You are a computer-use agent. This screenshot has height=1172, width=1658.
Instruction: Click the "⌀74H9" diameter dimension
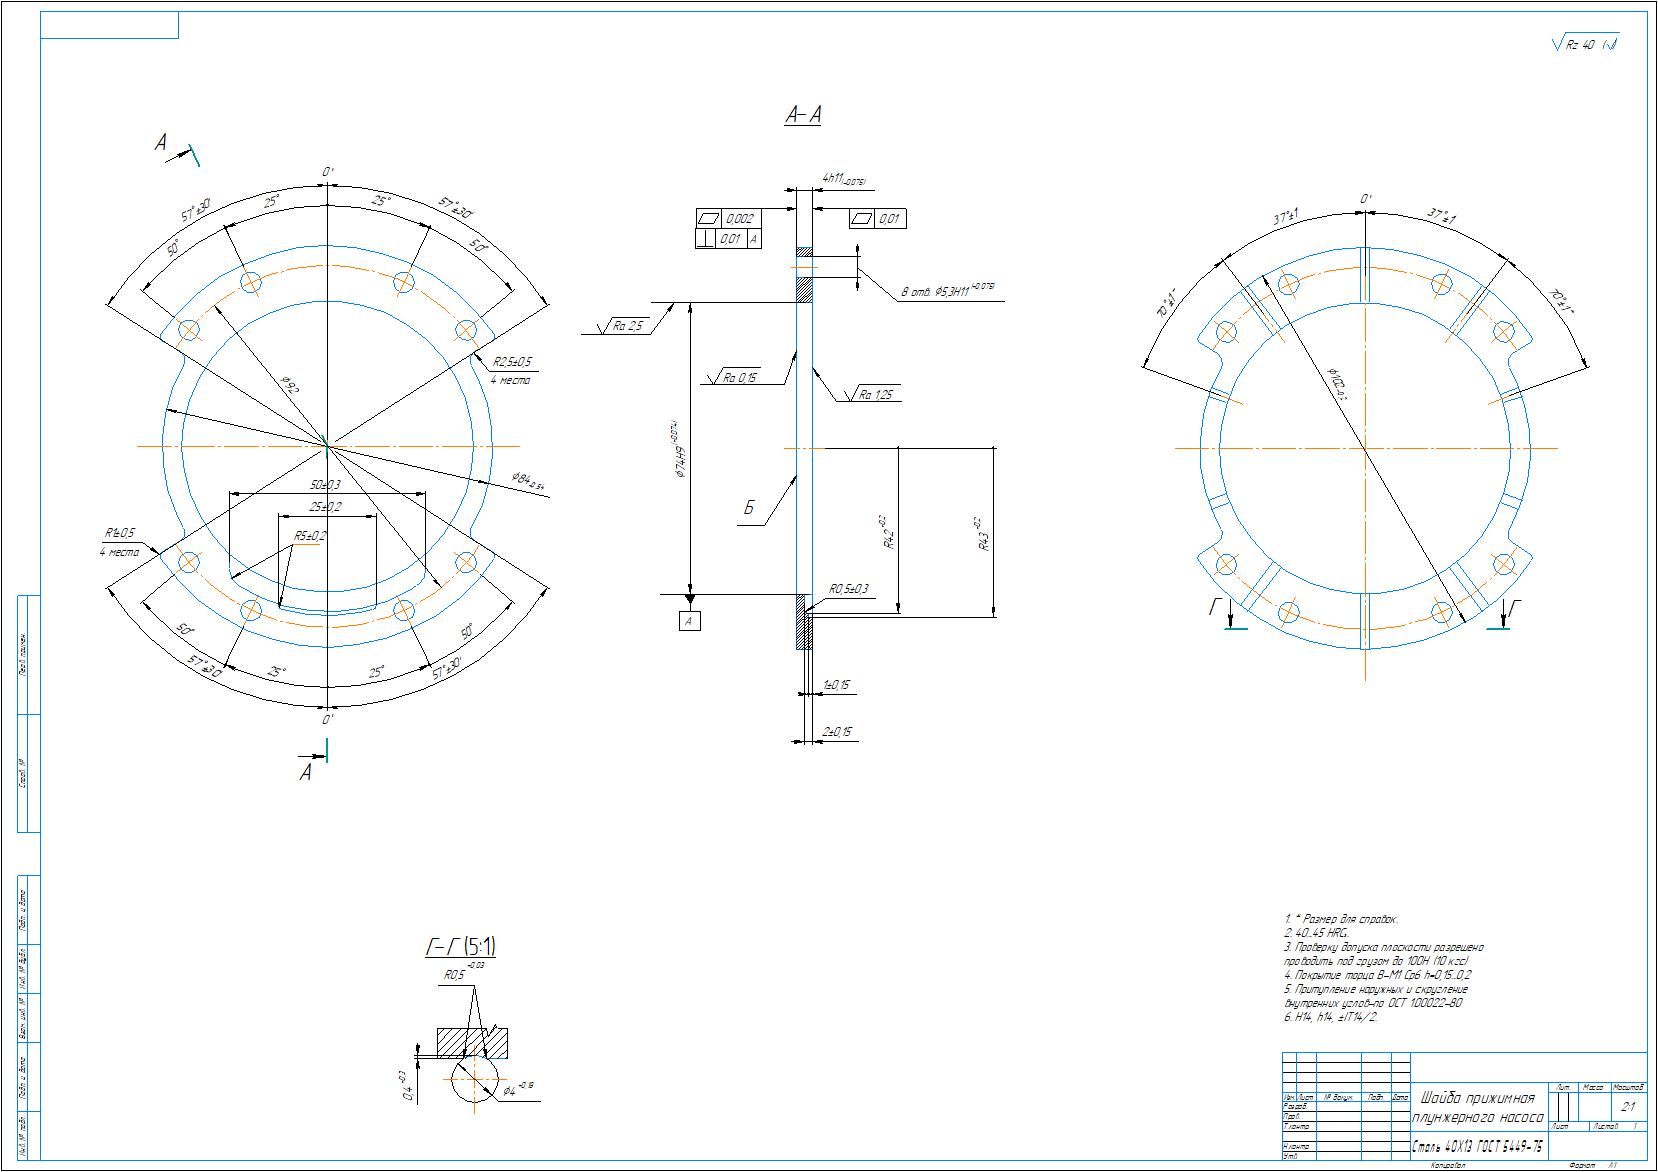click(679, 448)
